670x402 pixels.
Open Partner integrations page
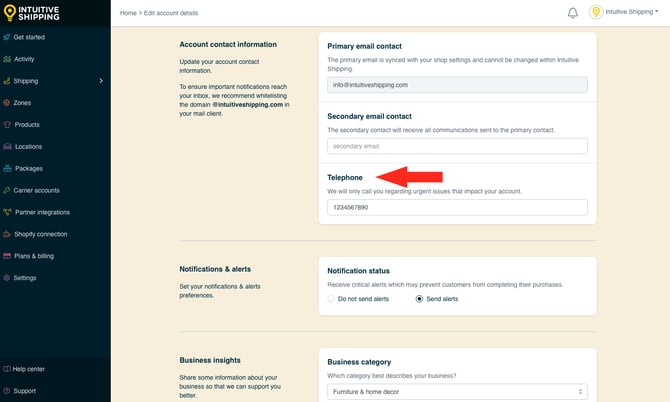click(x=42, y=212)
